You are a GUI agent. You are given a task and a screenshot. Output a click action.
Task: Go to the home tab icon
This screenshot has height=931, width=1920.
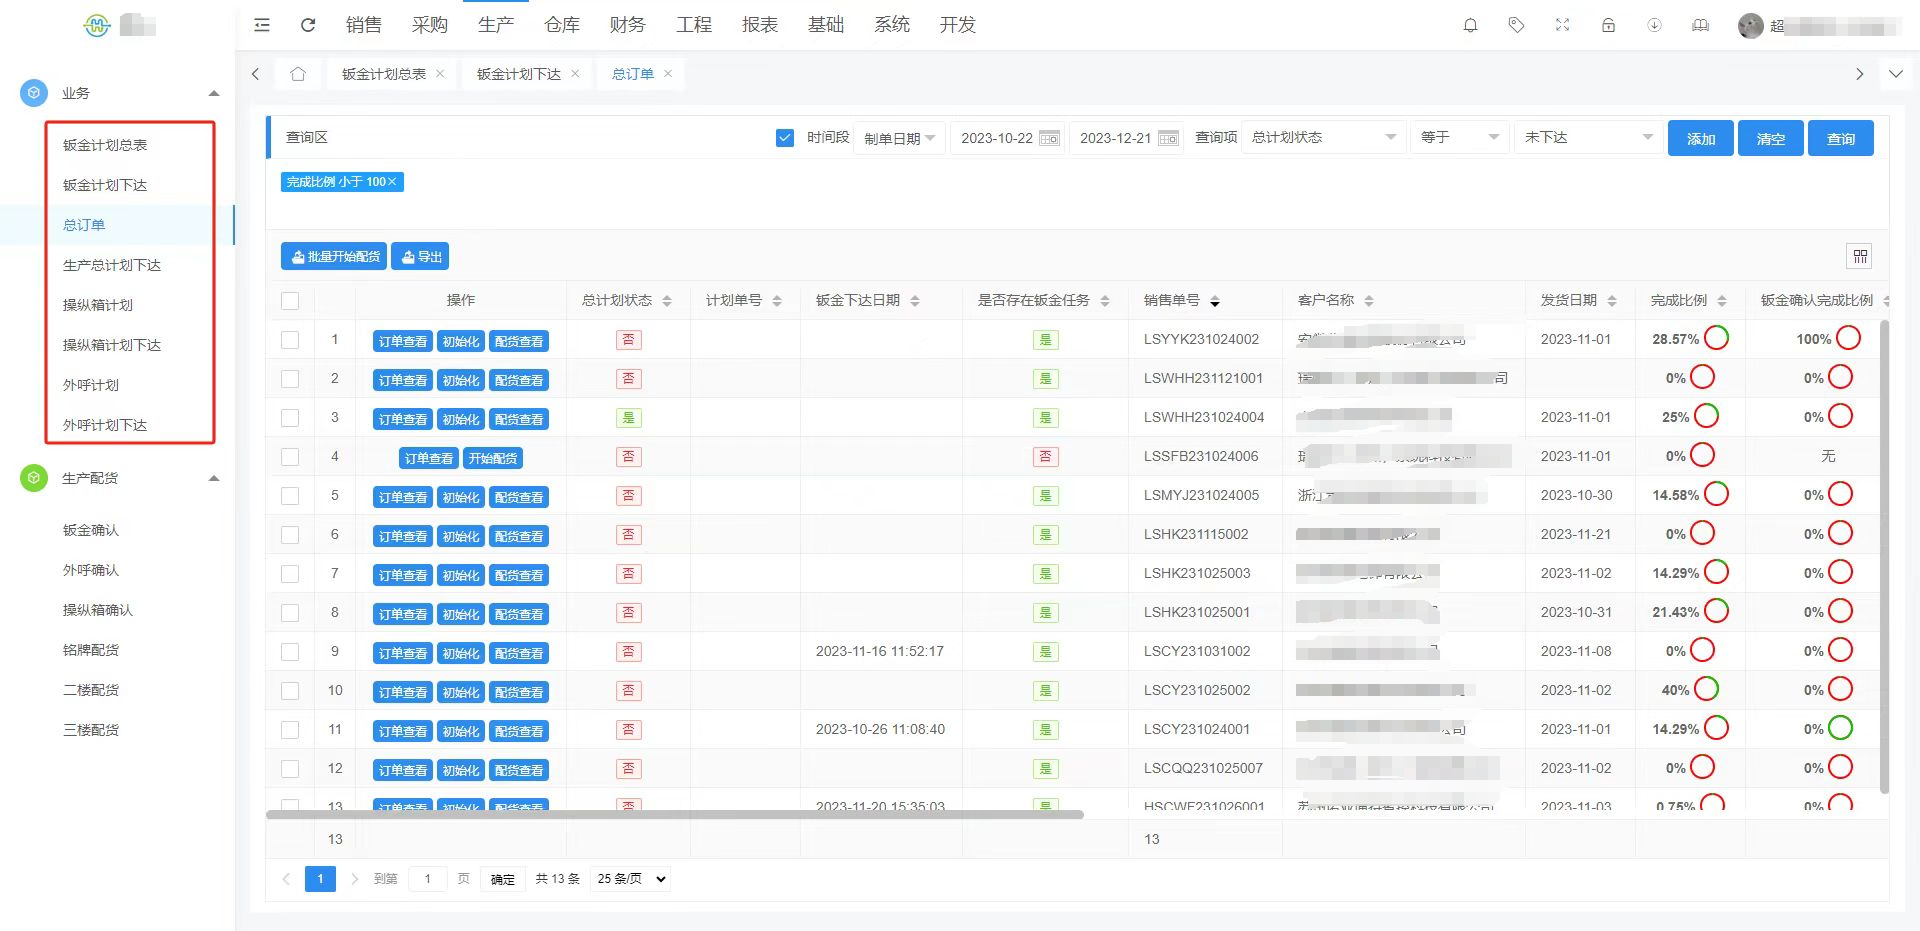[298, 73]
